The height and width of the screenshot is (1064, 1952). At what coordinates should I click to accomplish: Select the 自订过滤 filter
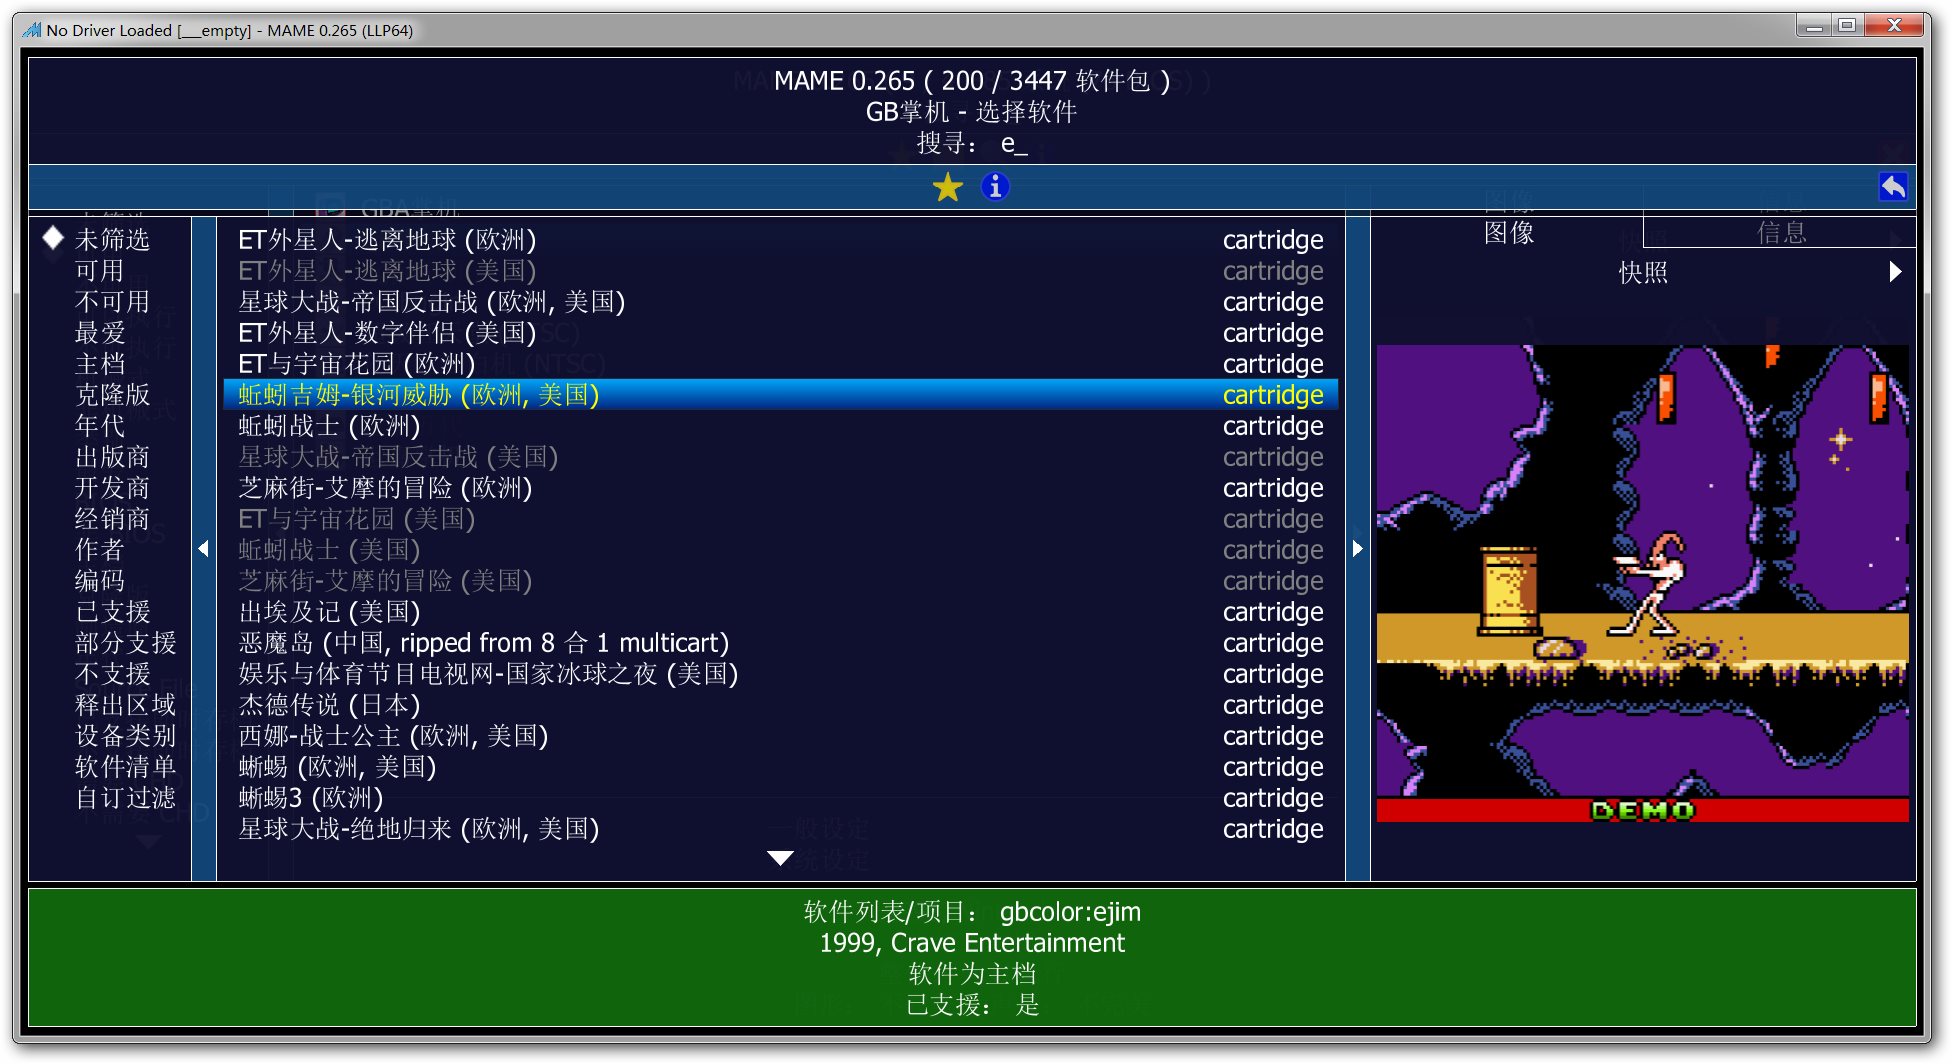pos(125,798)
